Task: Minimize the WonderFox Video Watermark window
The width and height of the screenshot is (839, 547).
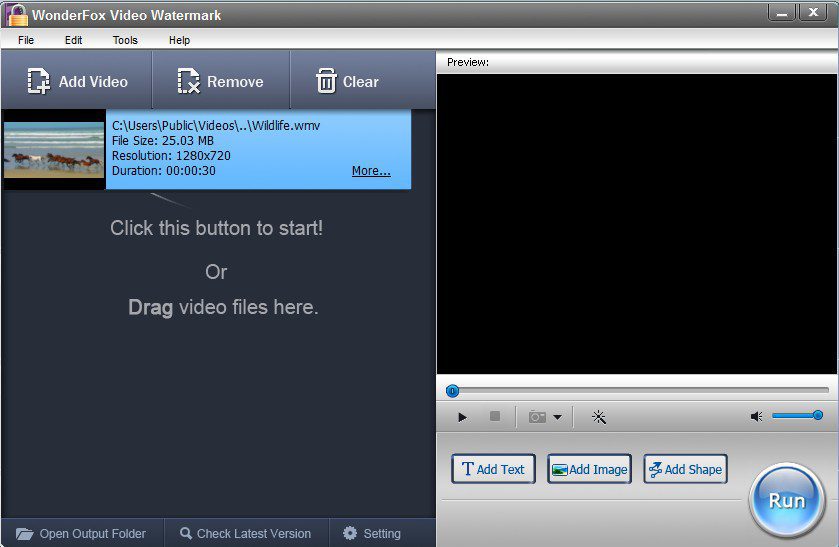Action: [x=782, y=13]
